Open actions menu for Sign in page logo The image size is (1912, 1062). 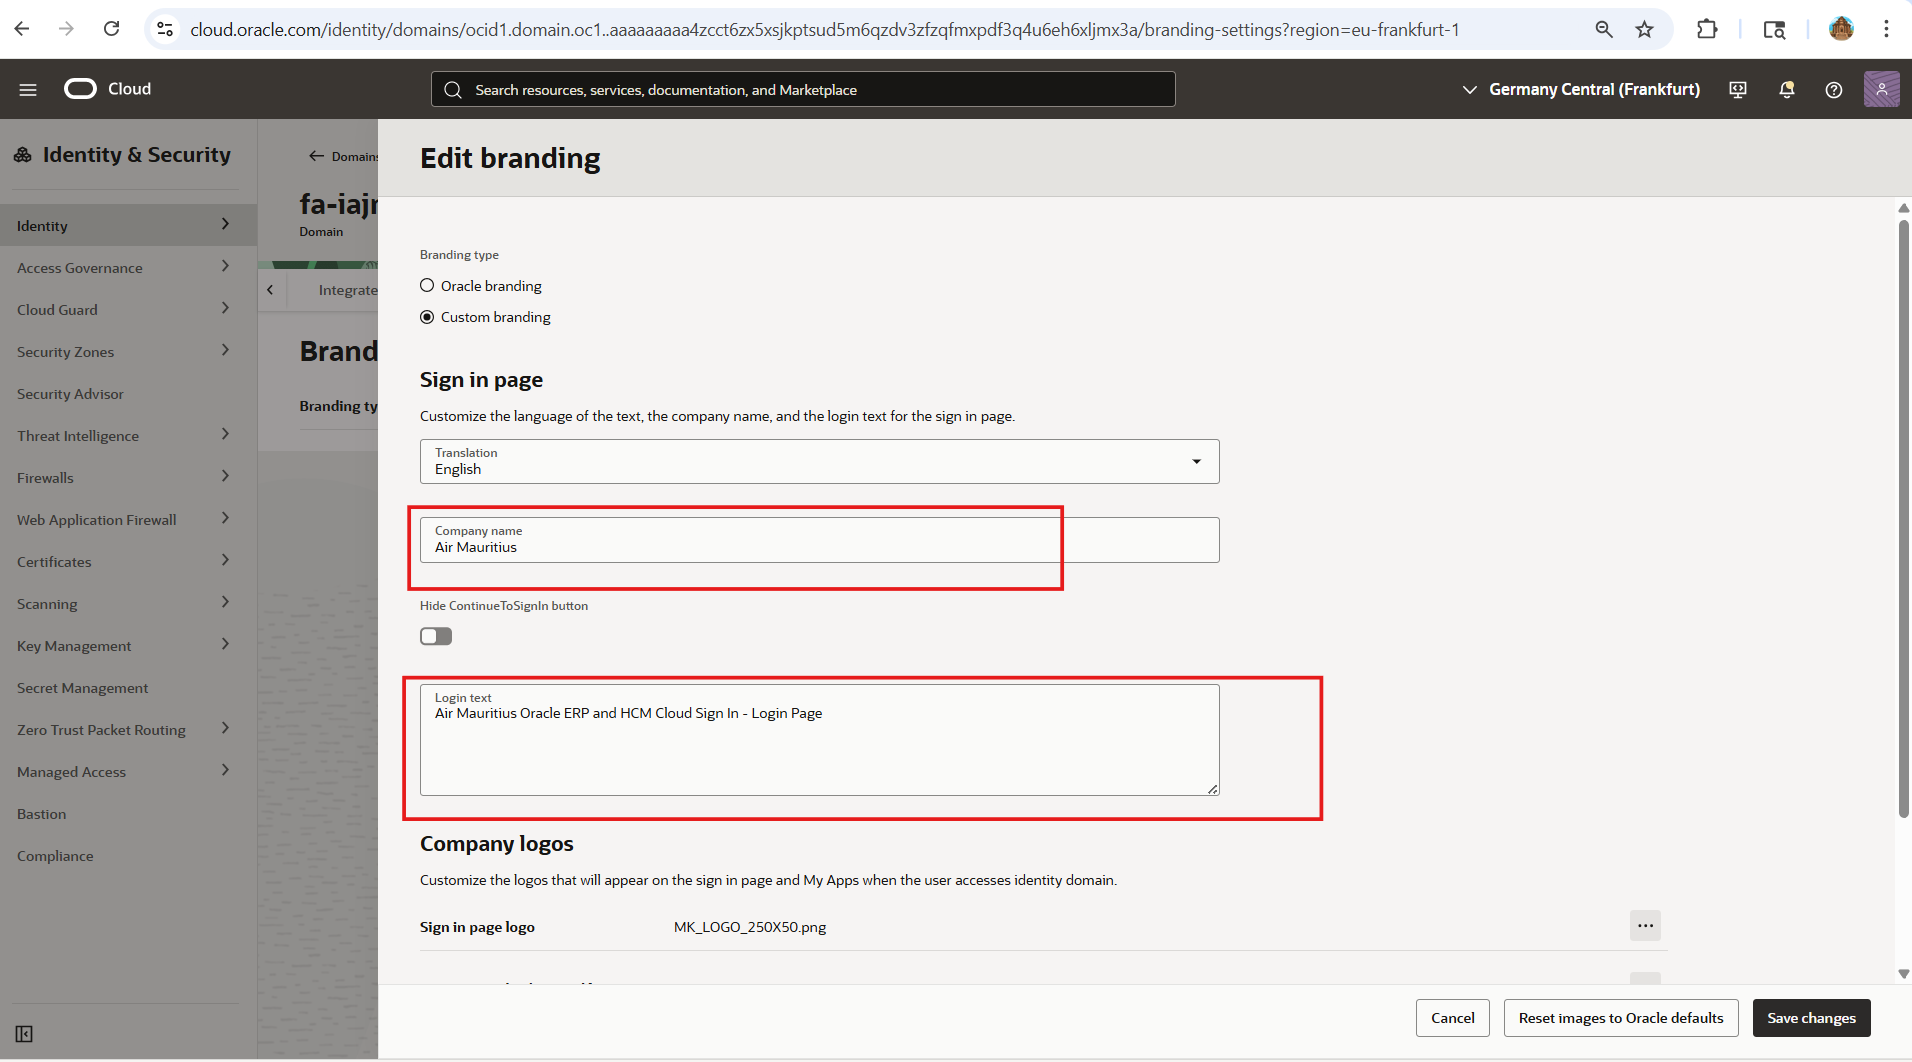pyautogui.click(x=1645, y=926)
